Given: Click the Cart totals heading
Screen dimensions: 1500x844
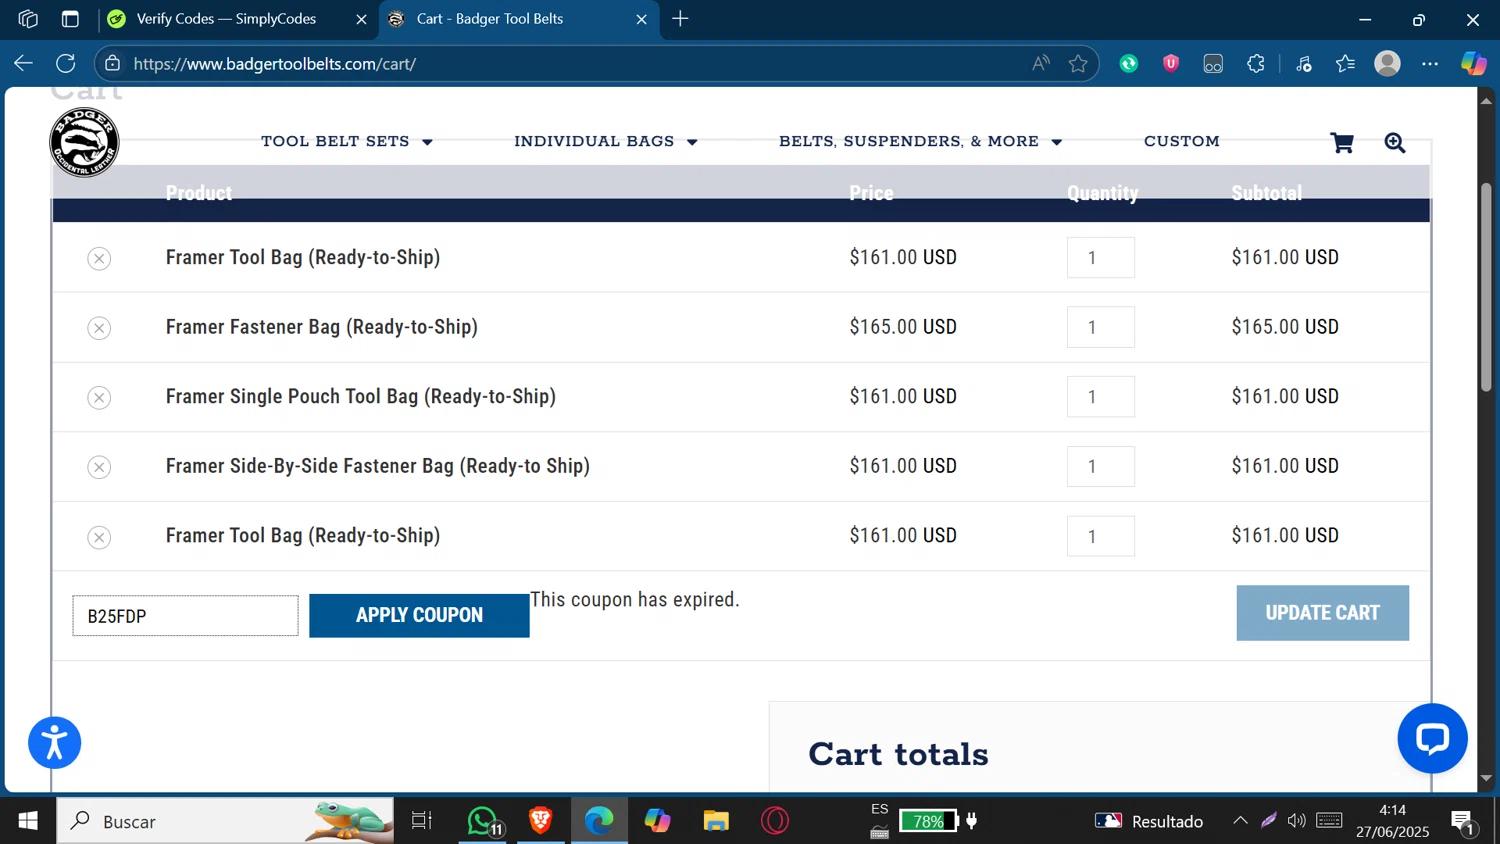Looking at the screenshot, I should point(898,754).
